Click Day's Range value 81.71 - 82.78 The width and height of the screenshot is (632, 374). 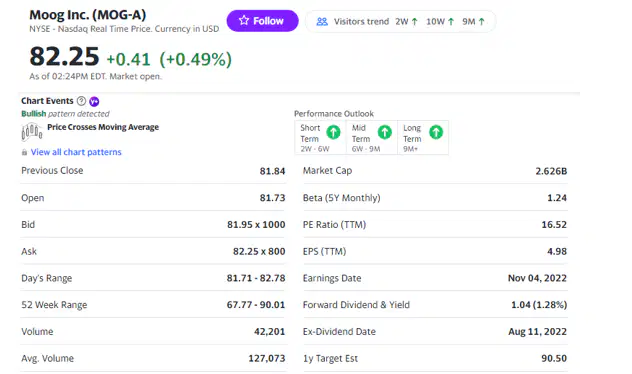[x=256, y=278]
